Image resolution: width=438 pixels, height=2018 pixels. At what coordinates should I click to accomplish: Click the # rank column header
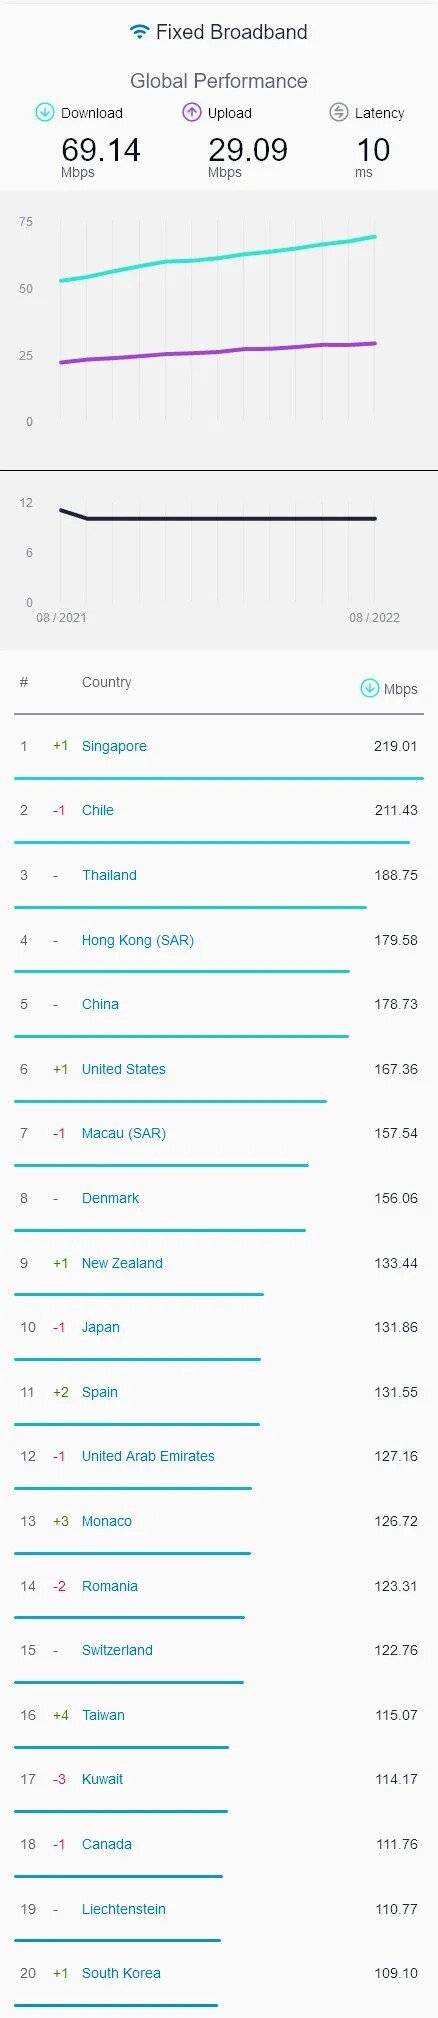pyautogui.click(x=24, y=682)
